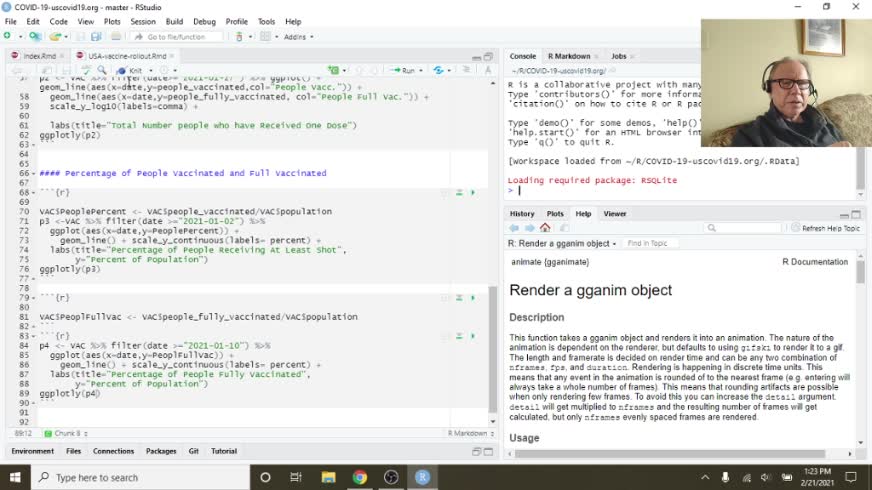Click the Run button in editor
The image size is (872, 490).
pyautogui.click(x=404, y=71)
